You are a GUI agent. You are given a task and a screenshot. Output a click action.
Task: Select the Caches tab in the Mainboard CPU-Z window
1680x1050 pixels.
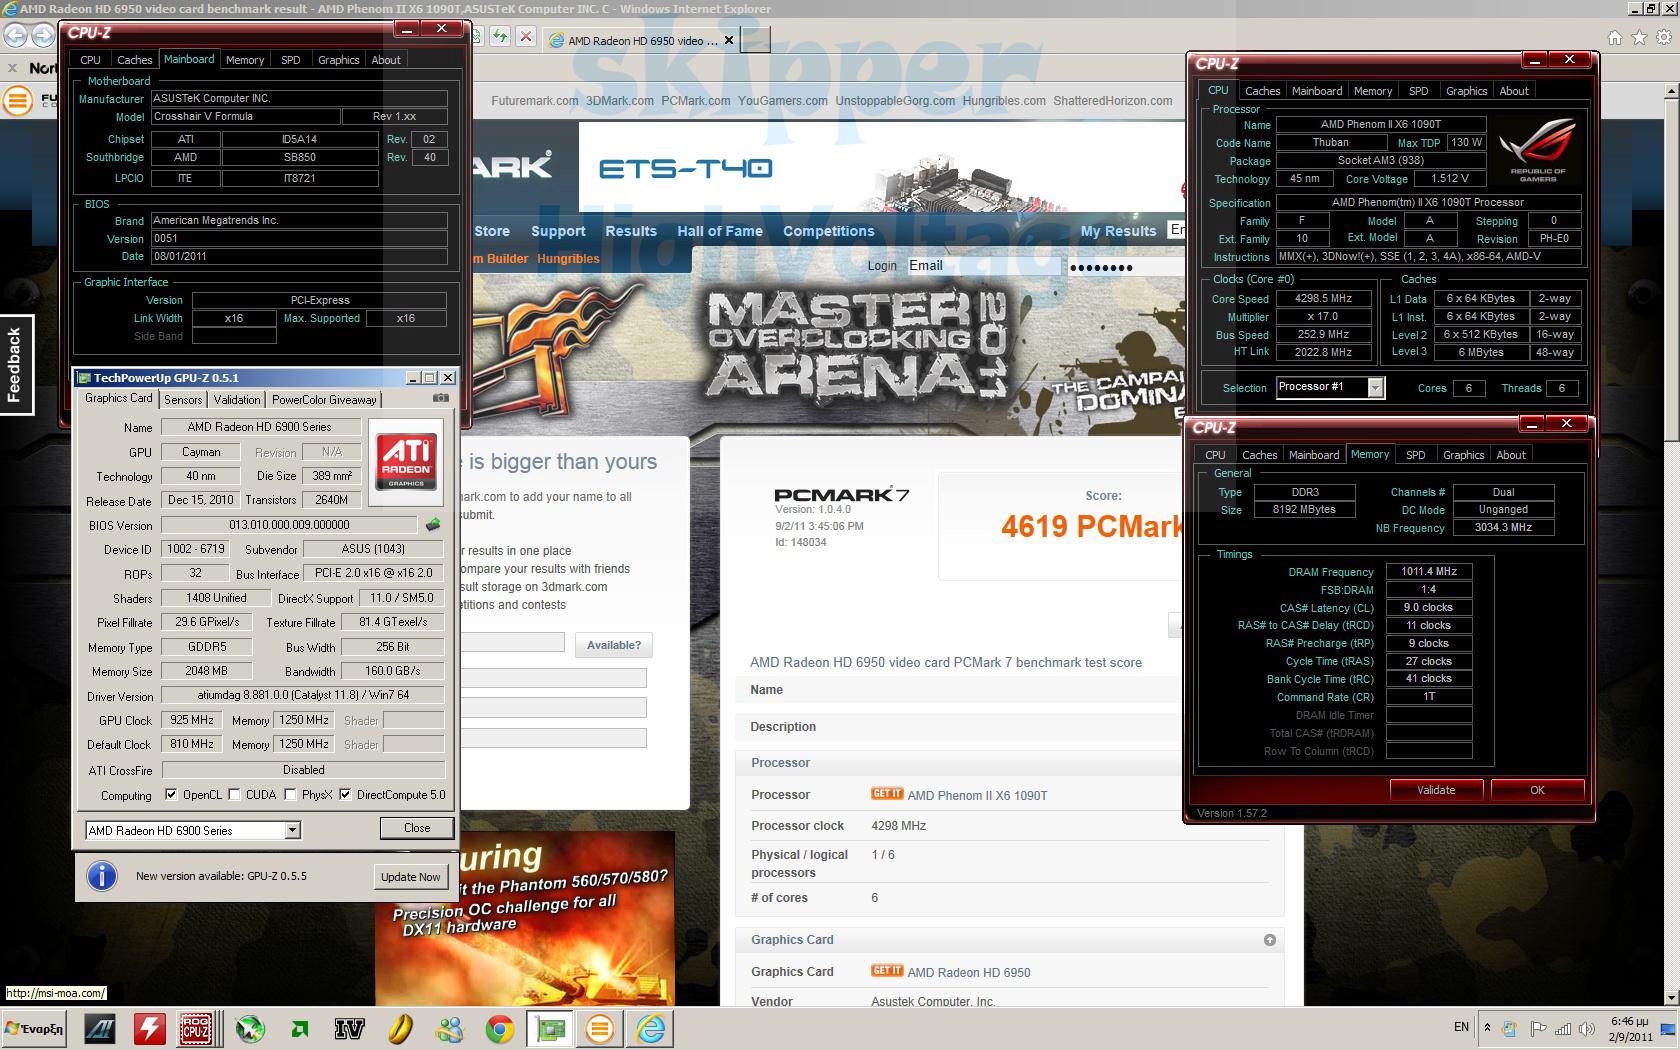coord(134,60)
